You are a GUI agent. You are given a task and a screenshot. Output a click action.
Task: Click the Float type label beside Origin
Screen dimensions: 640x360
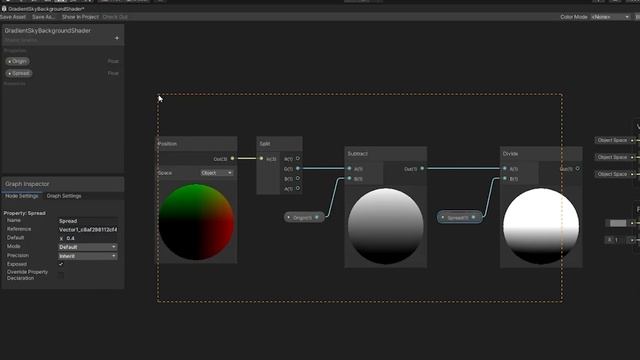click(113, 61)
